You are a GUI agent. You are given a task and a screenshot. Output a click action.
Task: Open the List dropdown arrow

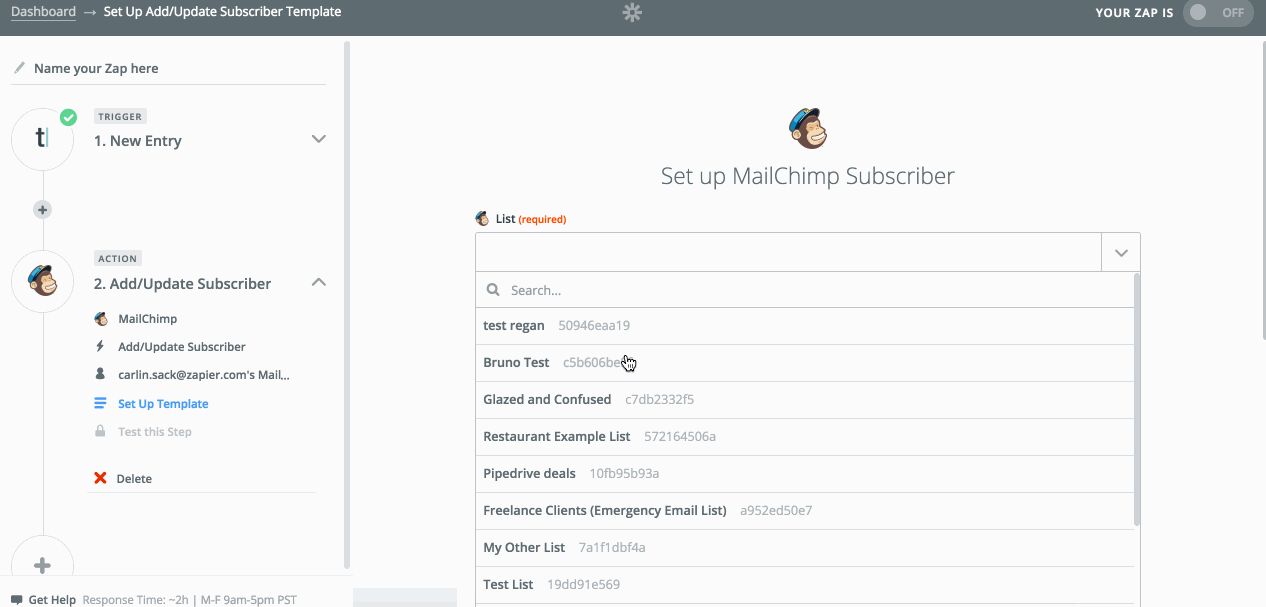click(1120, 252)
